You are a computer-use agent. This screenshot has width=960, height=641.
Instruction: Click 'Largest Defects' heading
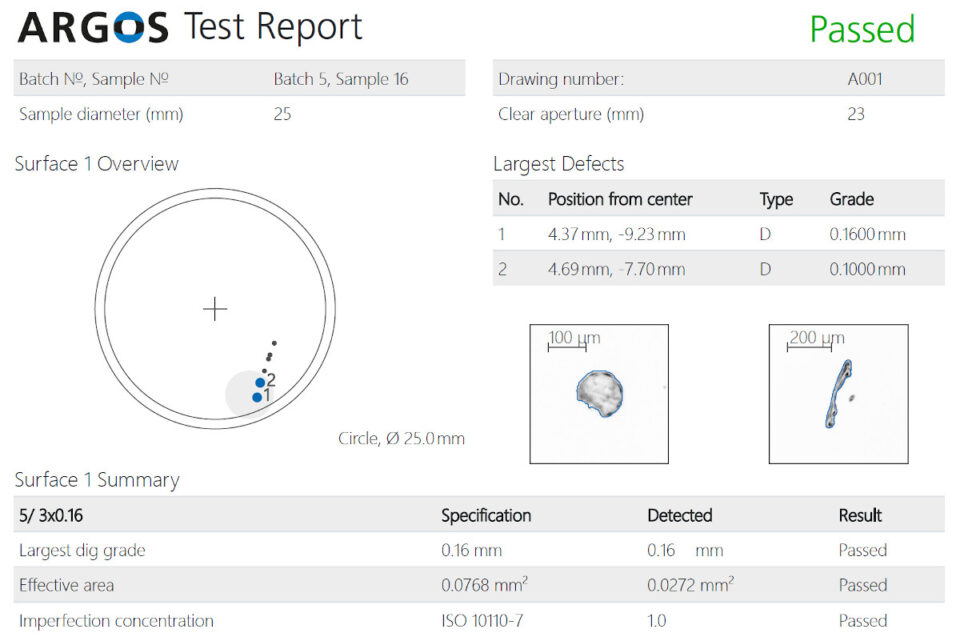click(558, 164)
